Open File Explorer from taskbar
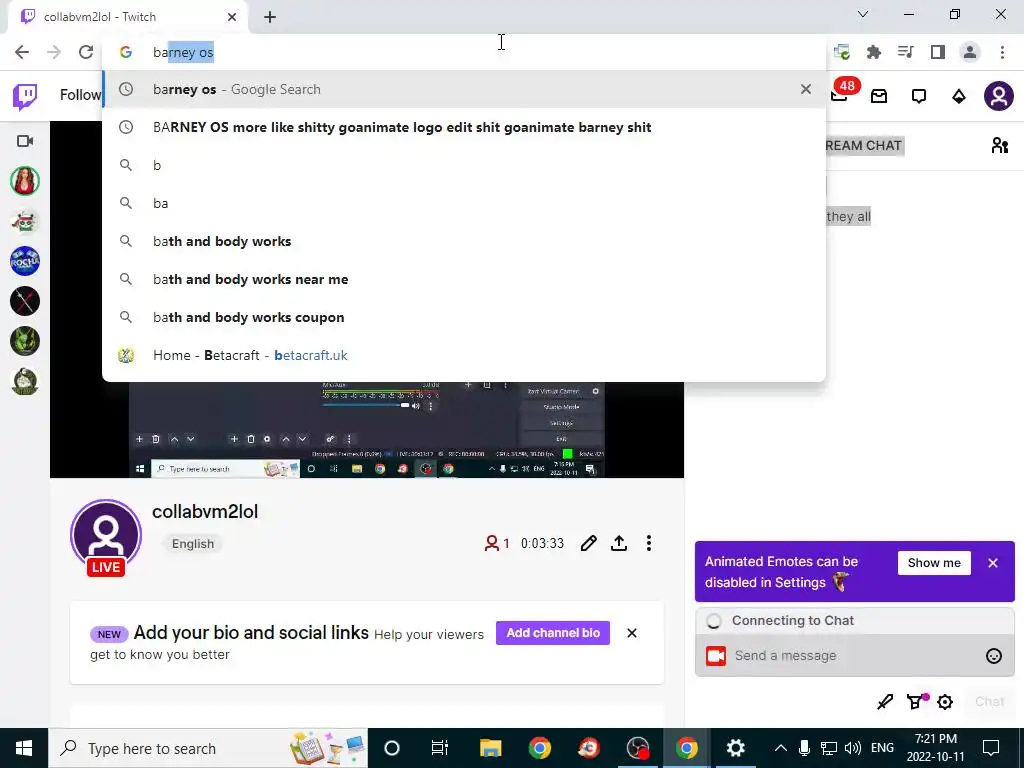This screenshot has width=1024, height=768. (490, 748)
